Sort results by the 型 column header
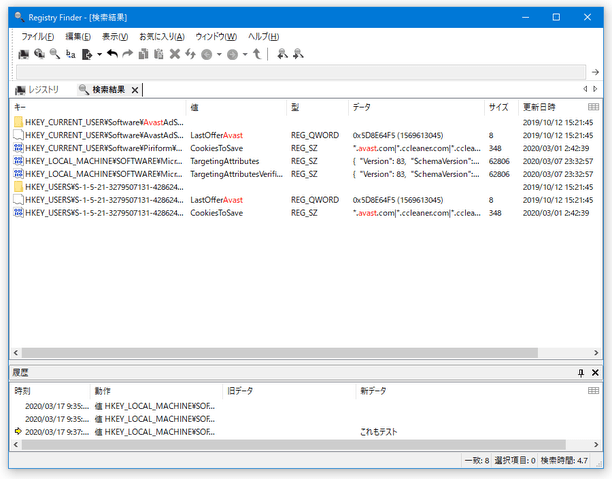Viewport: 612px width, 479px height. pos(318,107)
